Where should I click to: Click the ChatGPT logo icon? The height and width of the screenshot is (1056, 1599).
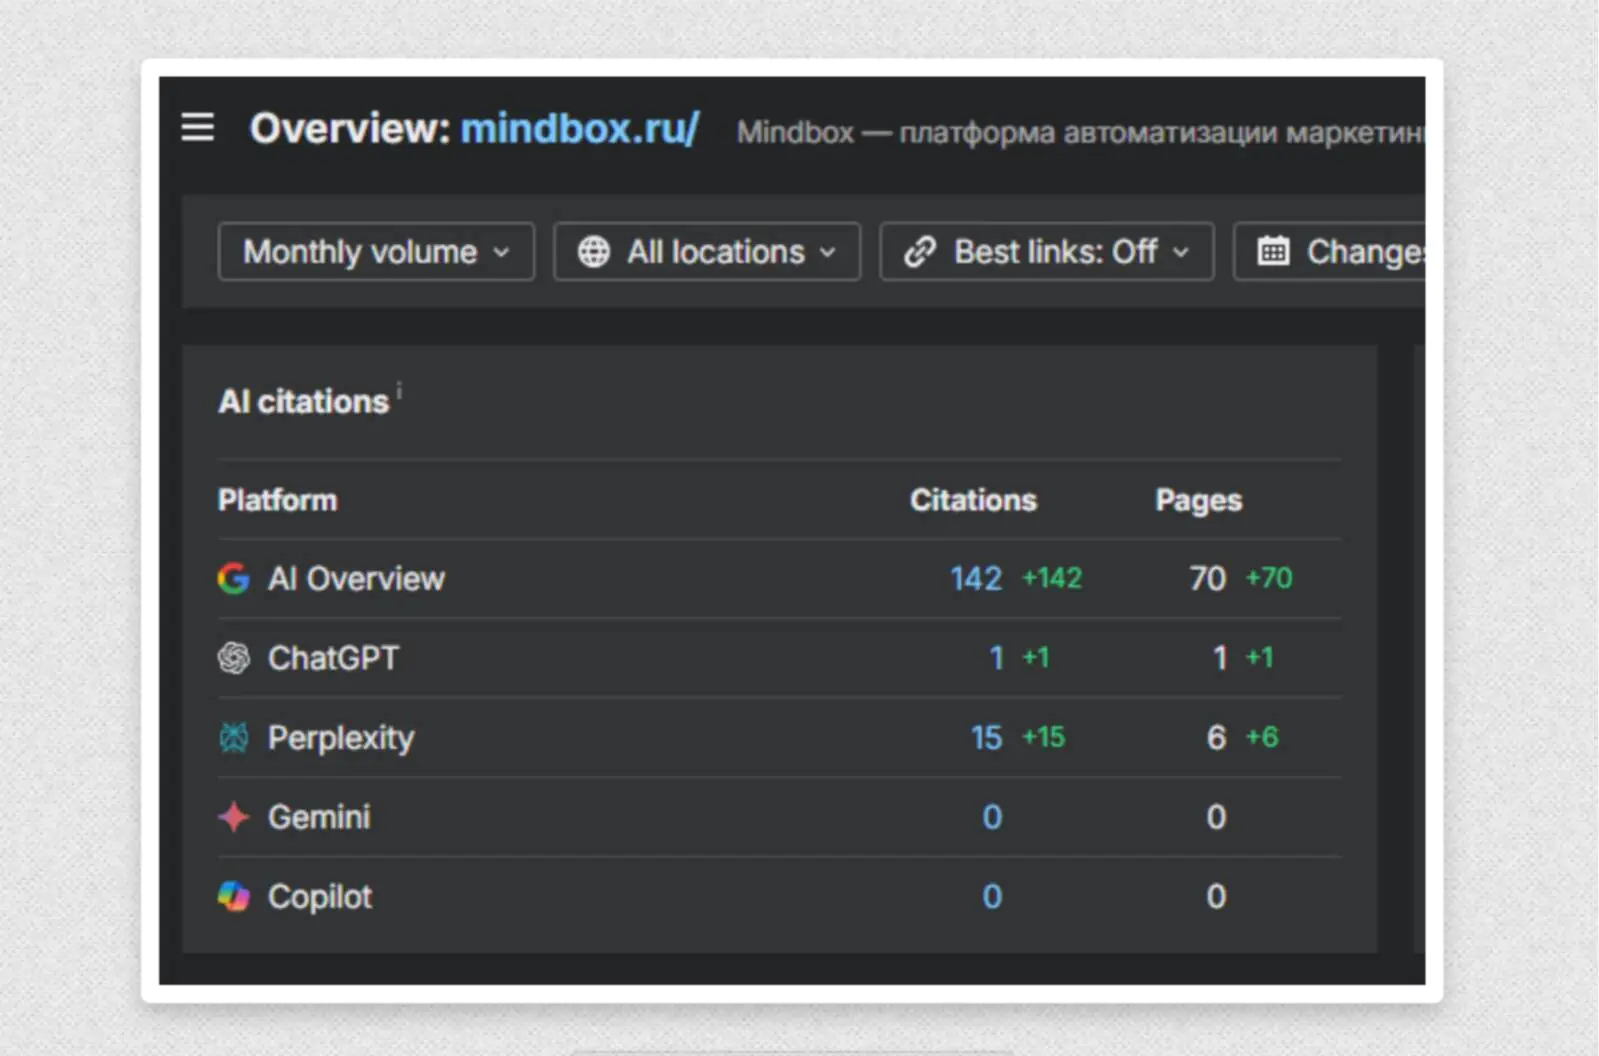[x=233, y=658]
